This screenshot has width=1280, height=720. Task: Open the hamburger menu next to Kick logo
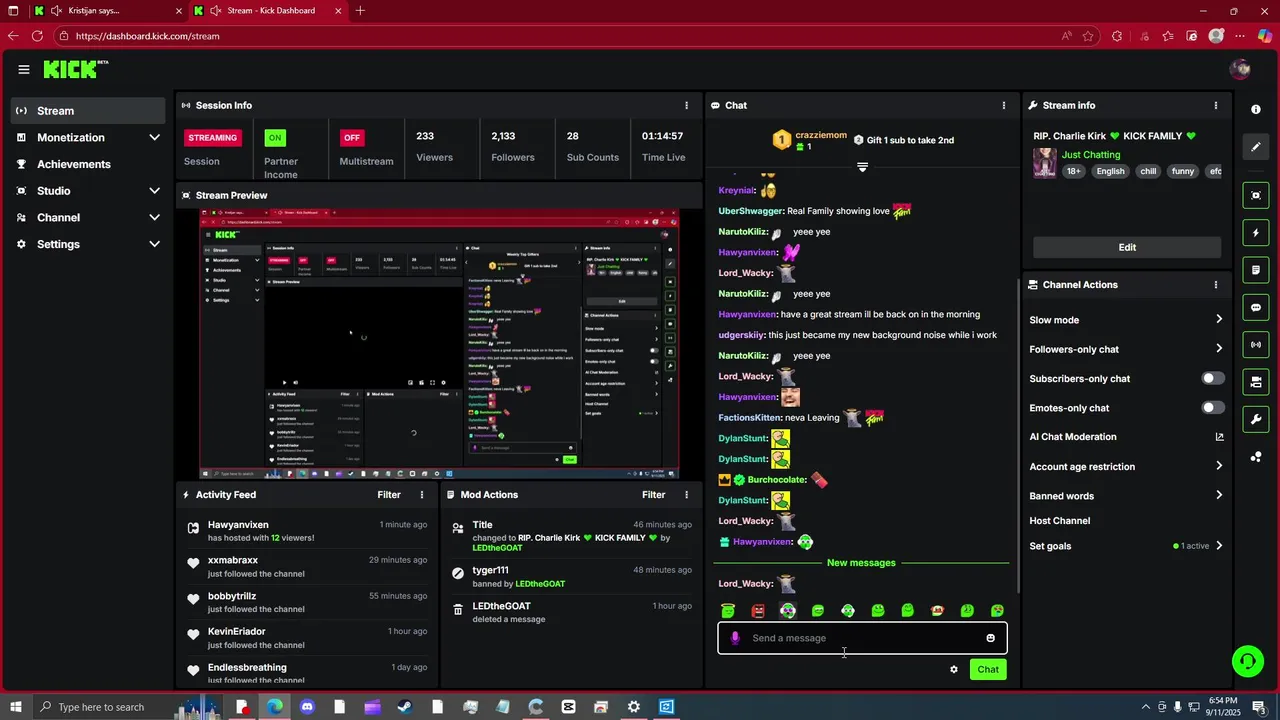click(23, 69)
